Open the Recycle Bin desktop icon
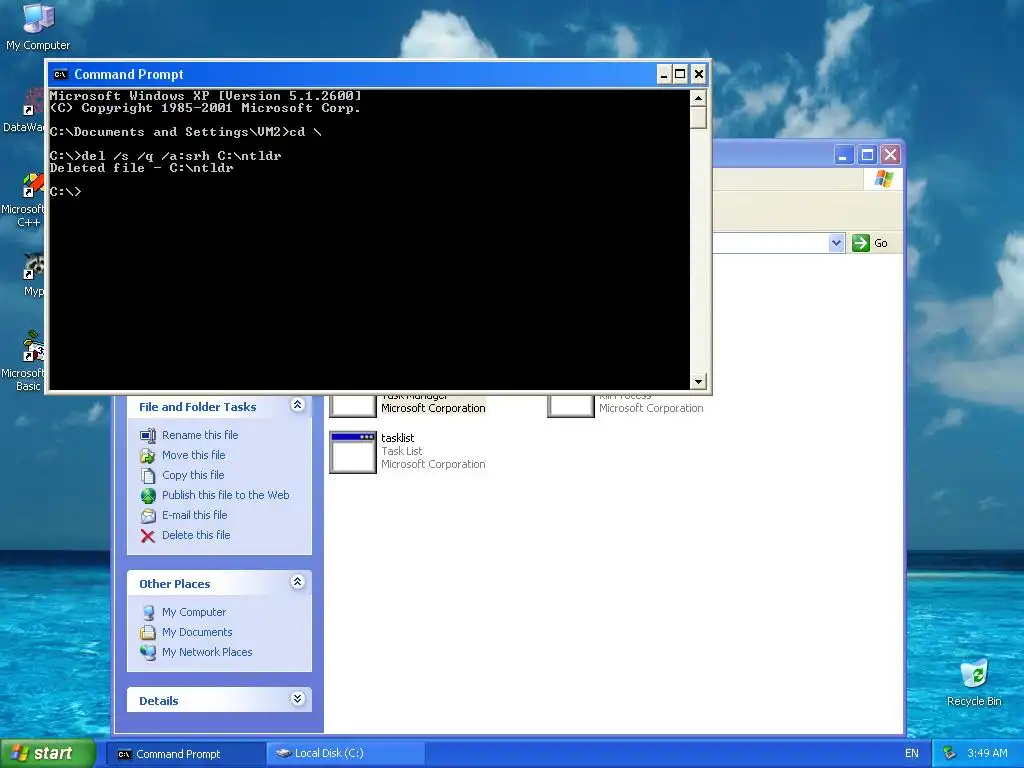Viewport: 1024px width, 768px height. click(974, 683)
